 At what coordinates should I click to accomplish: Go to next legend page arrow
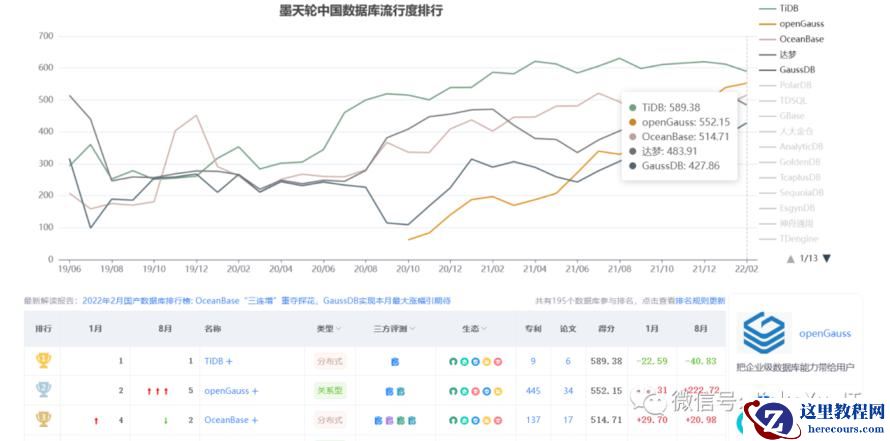(x=826, y=259)
